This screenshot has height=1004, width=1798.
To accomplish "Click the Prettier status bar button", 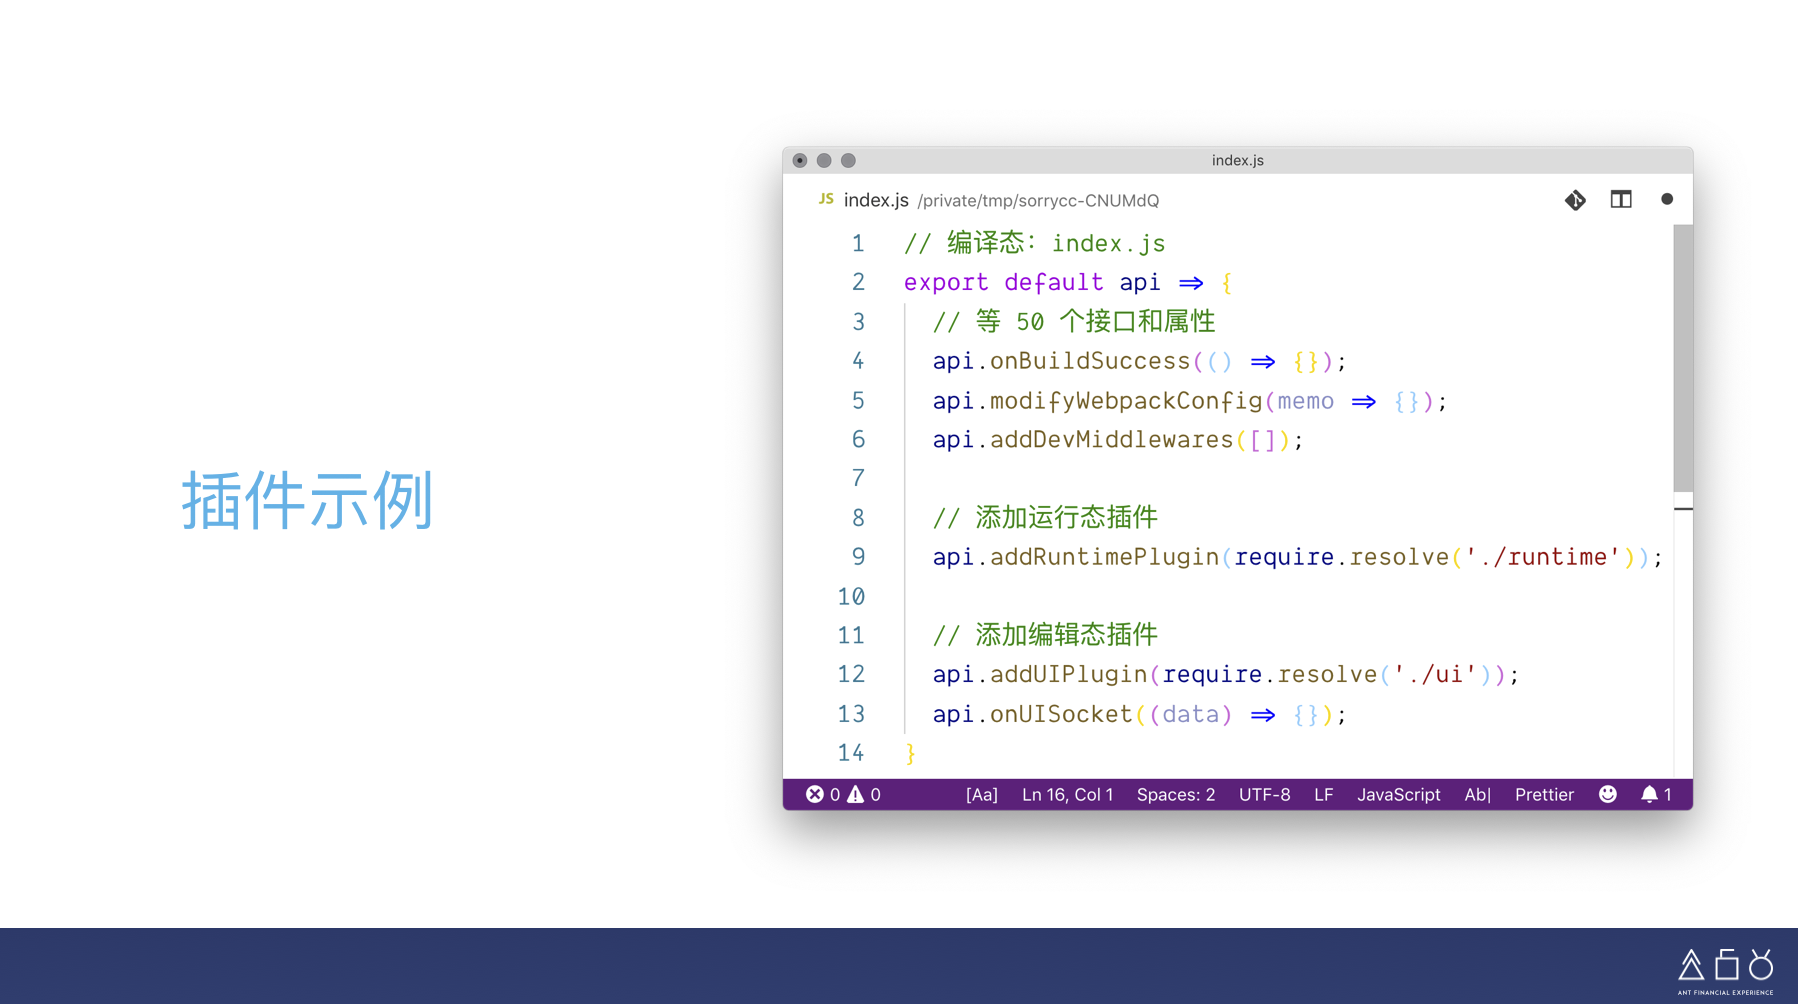I will click(x=1544, y=794).
